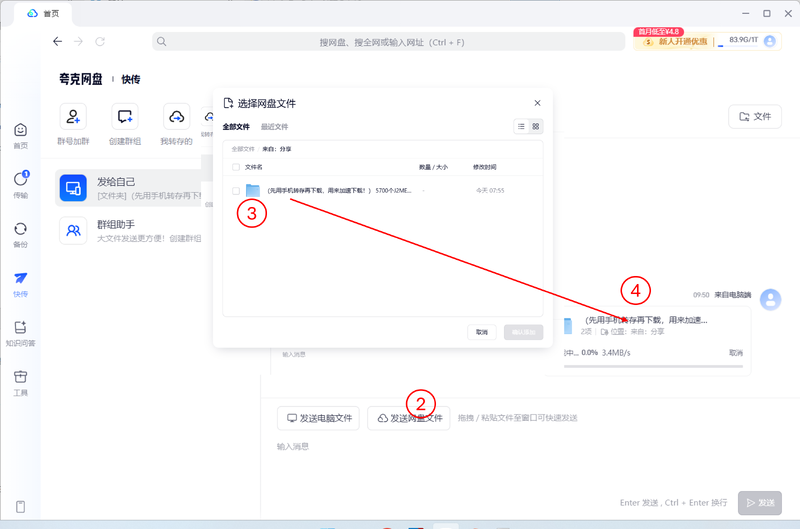Click the search magnifier icon
800x529 pixels.
[x=161, y=41]
